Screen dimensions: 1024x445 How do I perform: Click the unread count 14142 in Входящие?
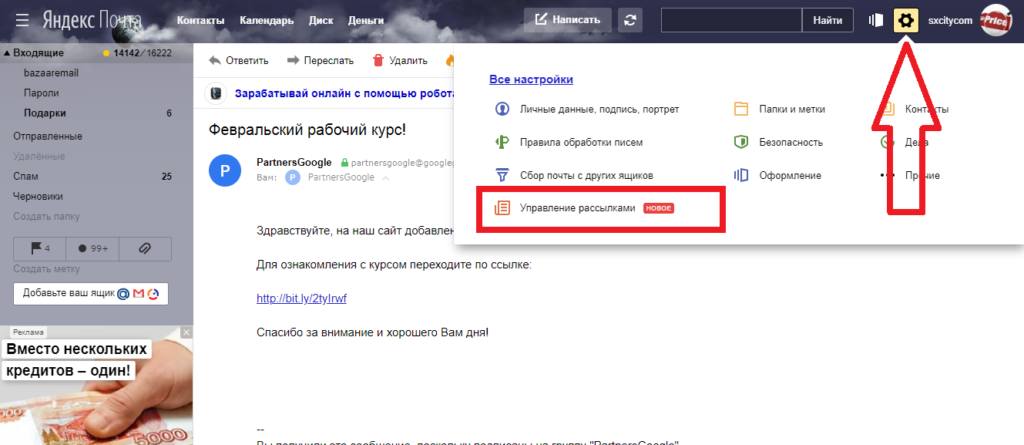point(127,53)
